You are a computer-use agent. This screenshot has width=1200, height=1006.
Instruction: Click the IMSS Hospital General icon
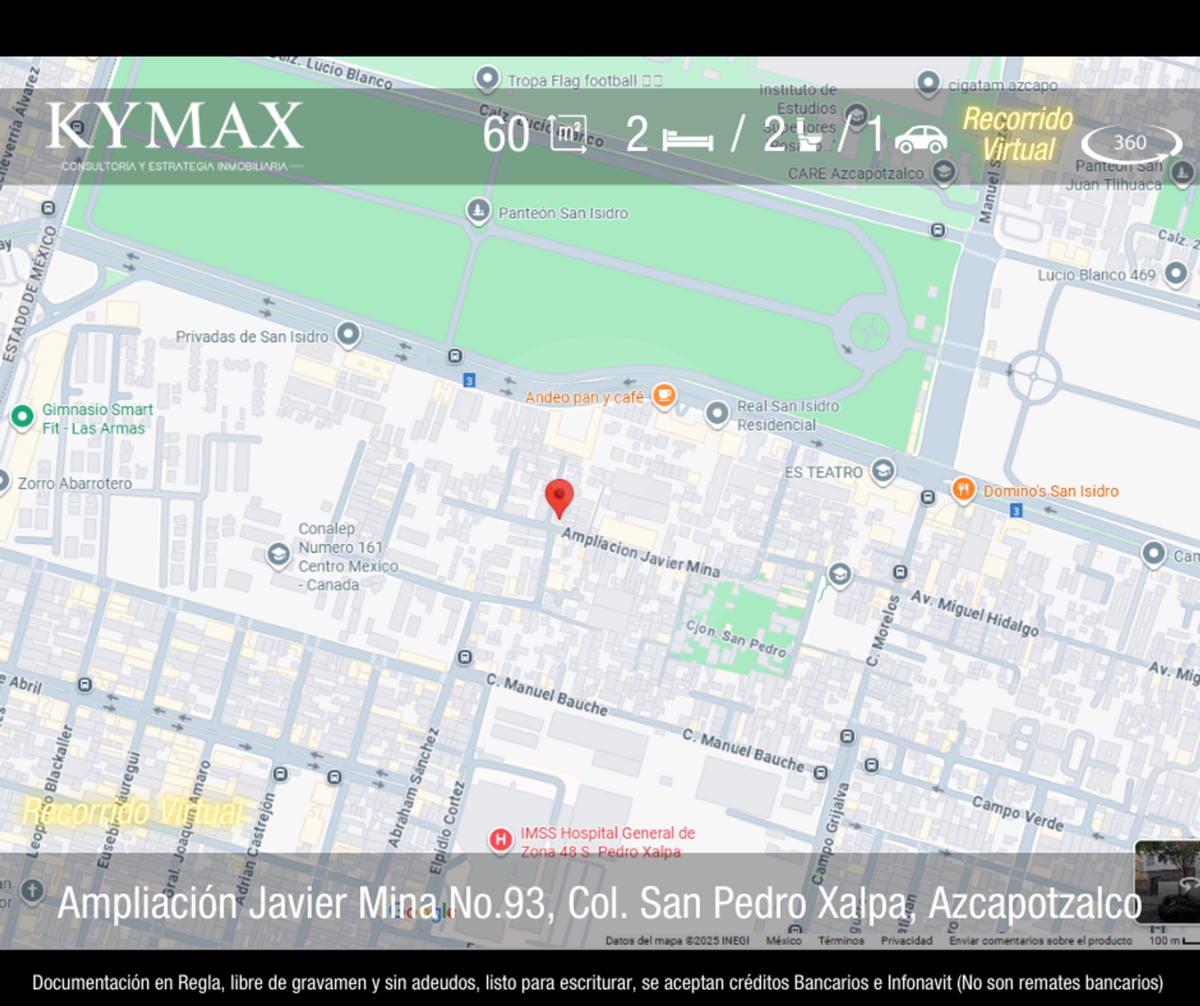[501, 840]
